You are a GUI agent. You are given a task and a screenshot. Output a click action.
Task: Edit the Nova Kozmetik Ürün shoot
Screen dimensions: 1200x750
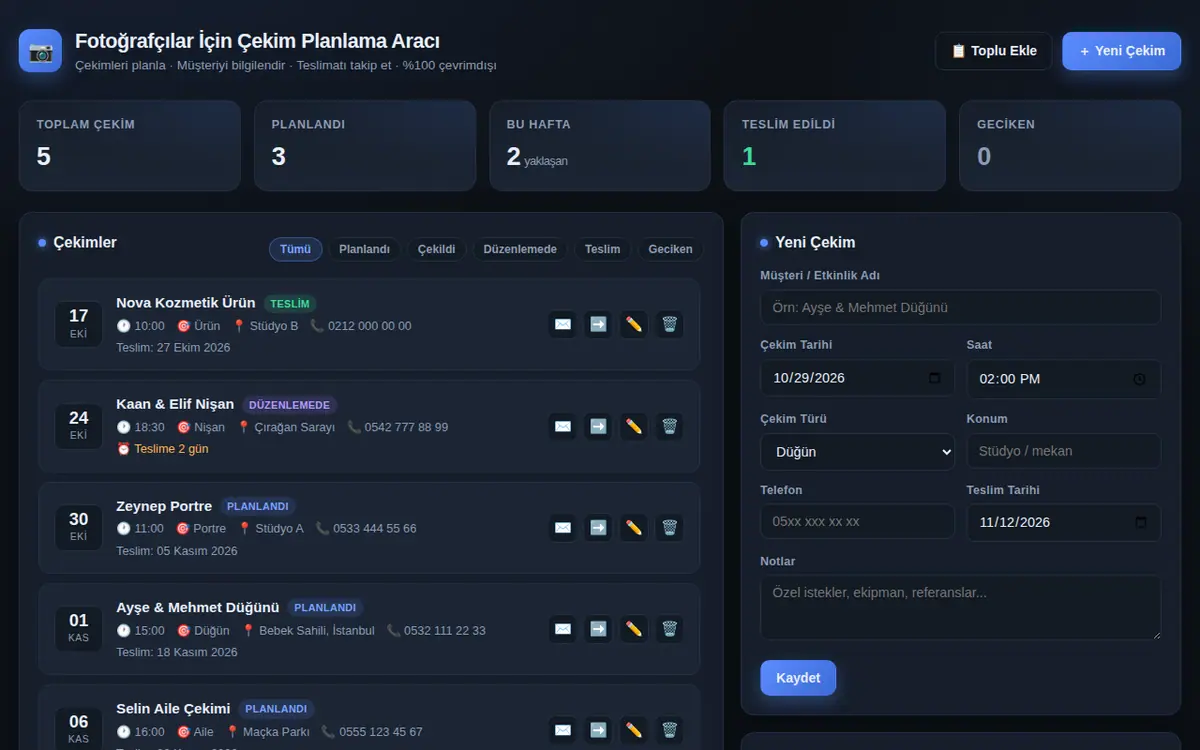click(634, 325)
